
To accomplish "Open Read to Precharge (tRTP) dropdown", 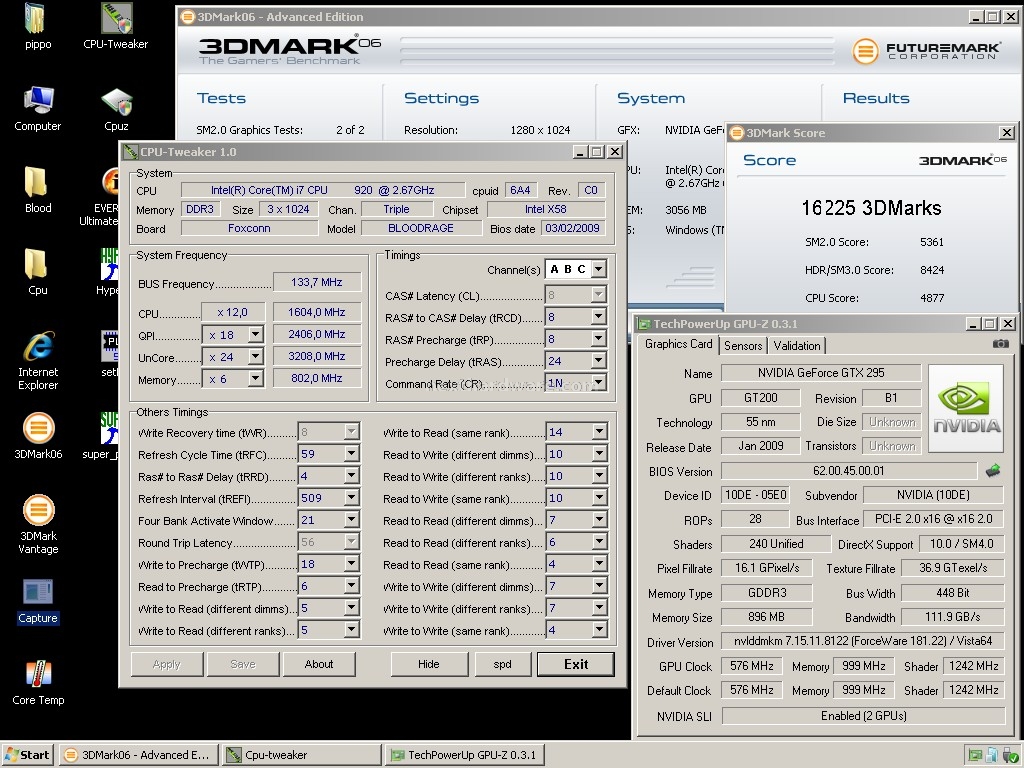I will click(351, 586).
